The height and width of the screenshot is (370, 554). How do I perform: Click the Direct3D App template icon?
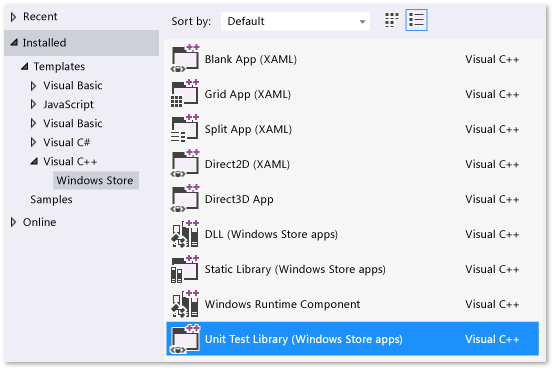pyautogui.click(x=185, y=198)
